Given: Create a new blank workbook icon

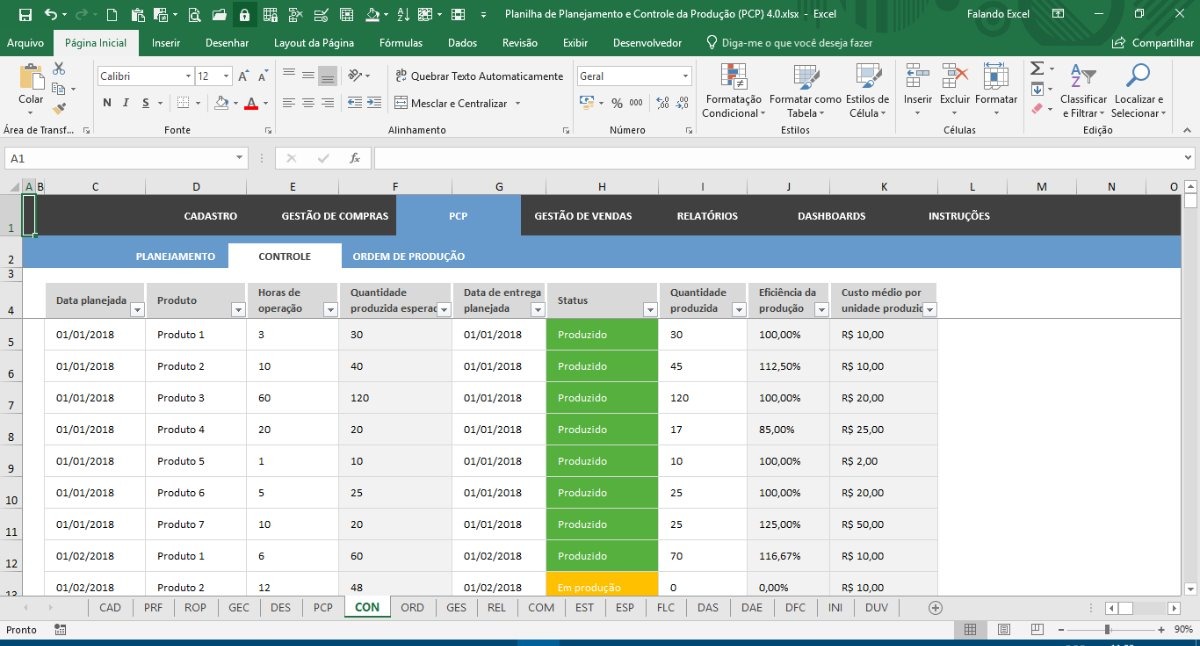Looking at the screenshot, I should [x=112, y=15].
